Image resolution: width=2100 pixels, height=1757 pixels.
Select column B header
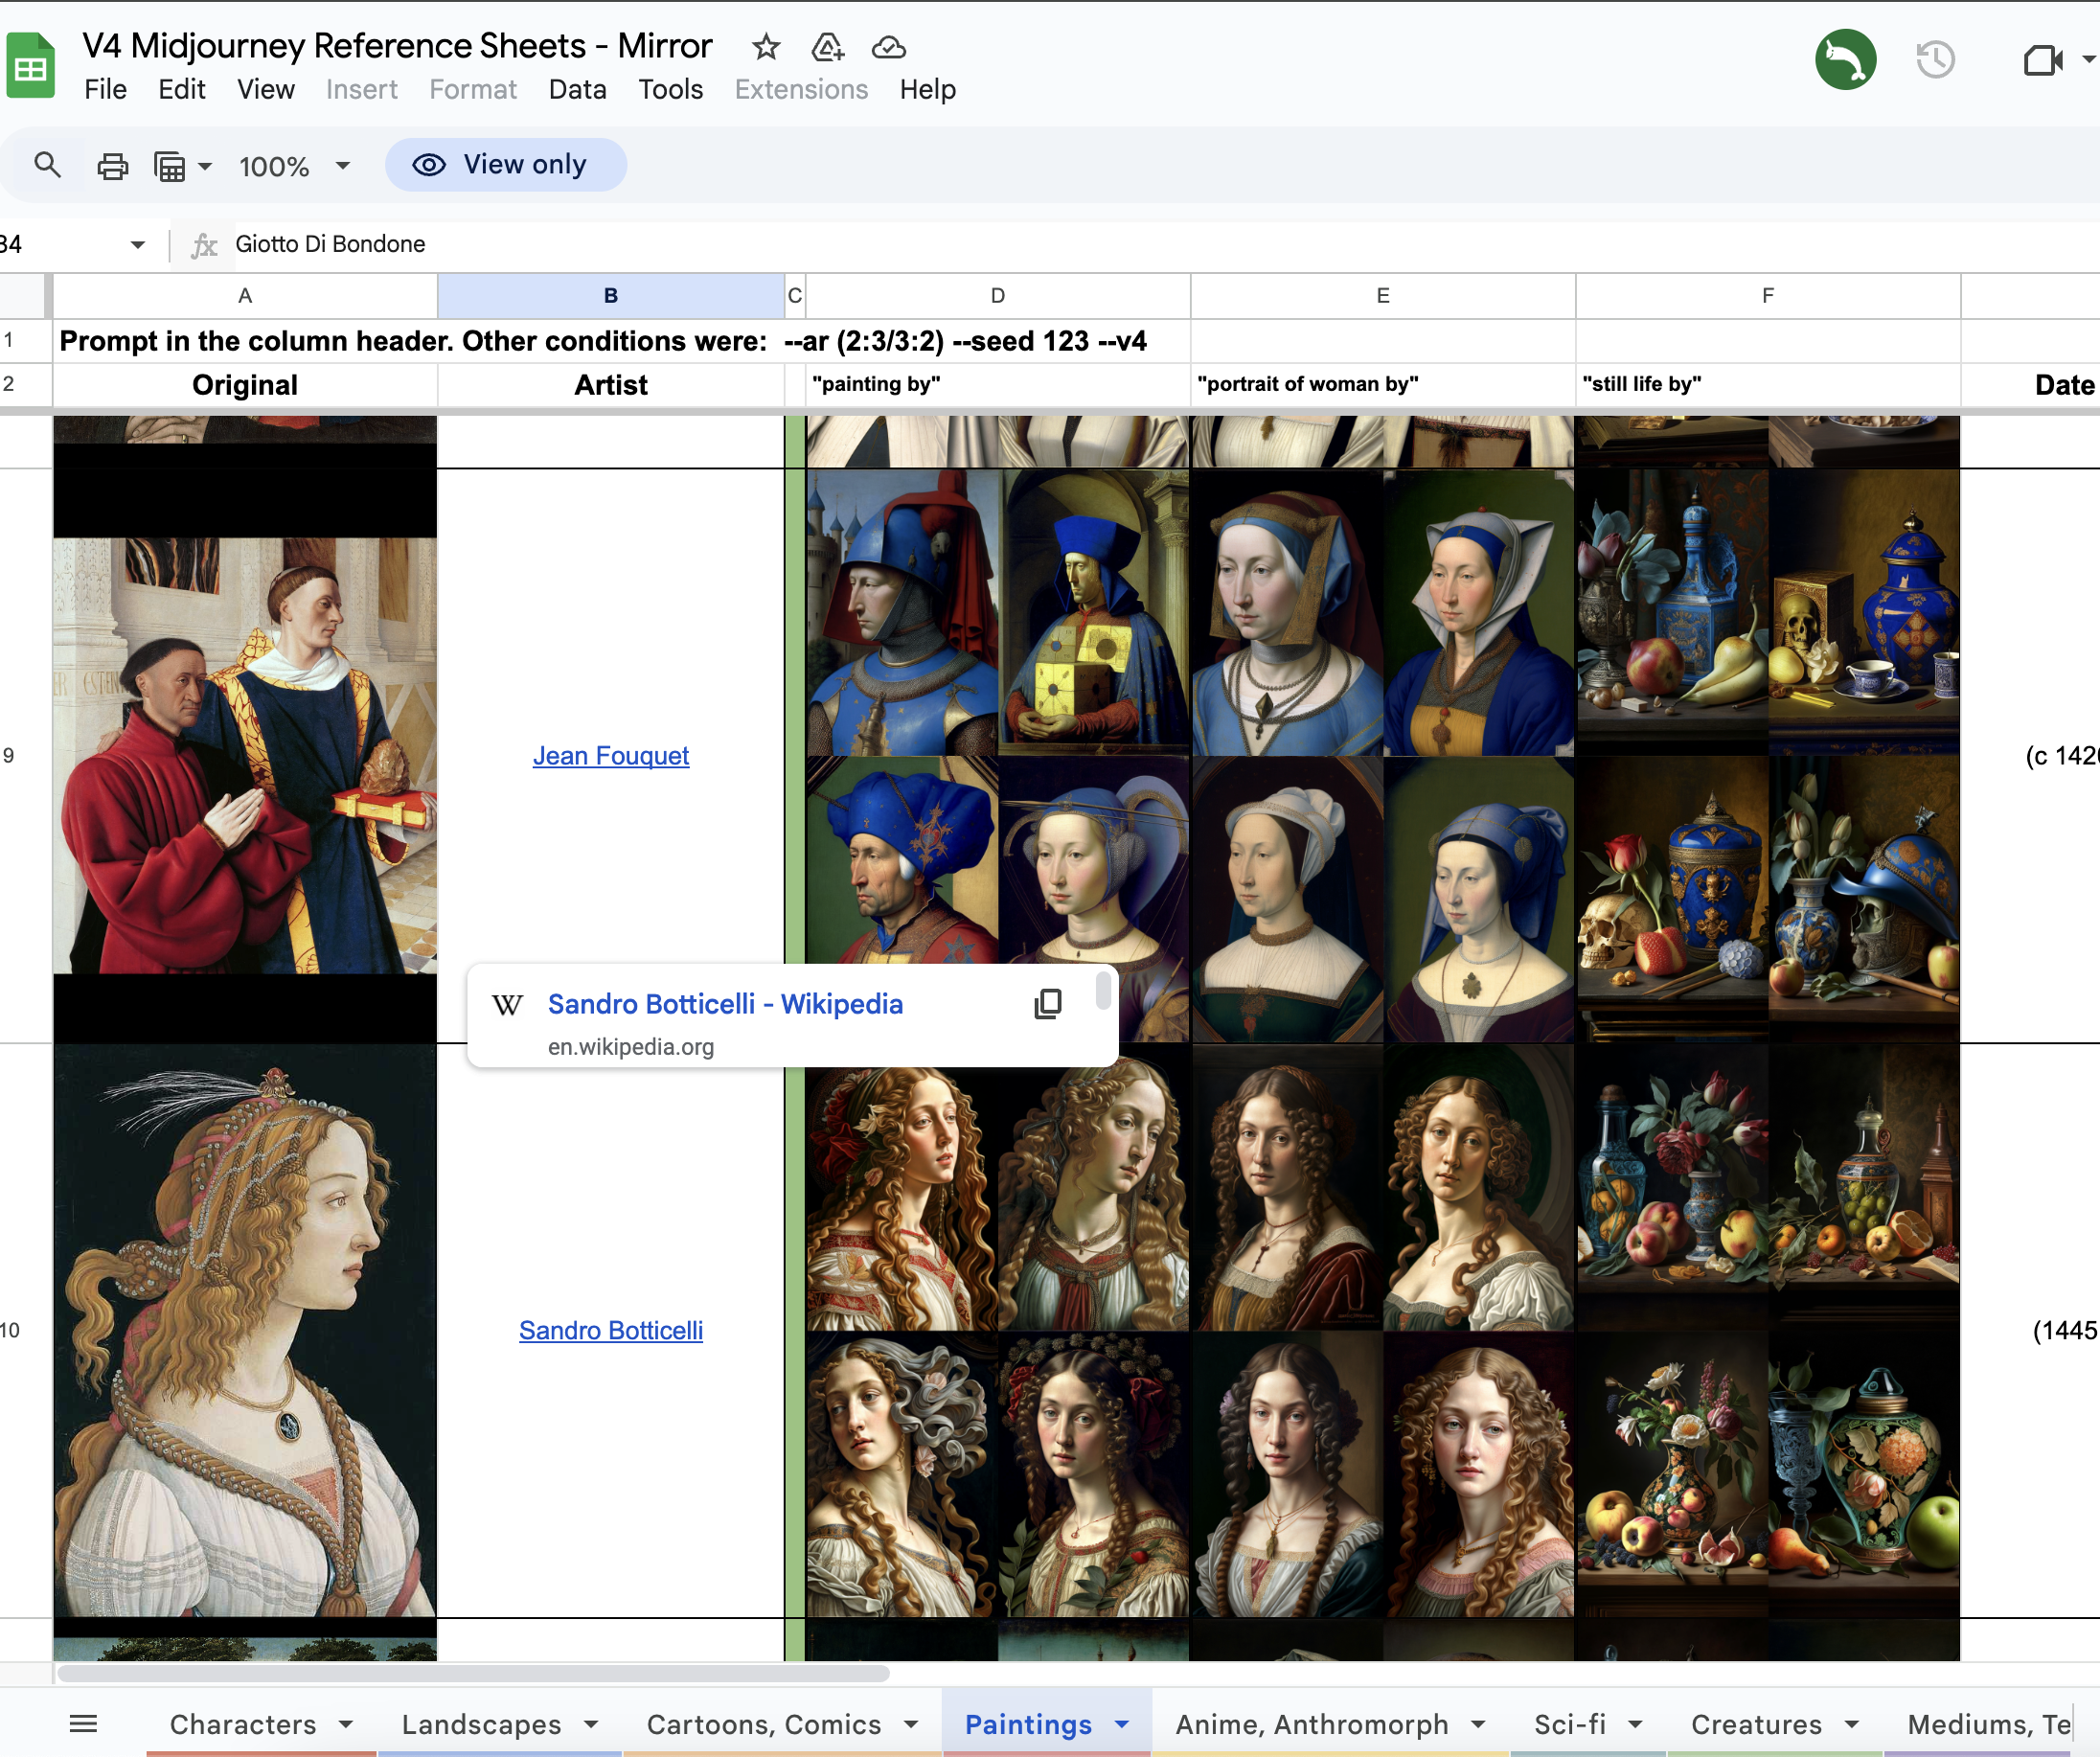click(611, 296)
